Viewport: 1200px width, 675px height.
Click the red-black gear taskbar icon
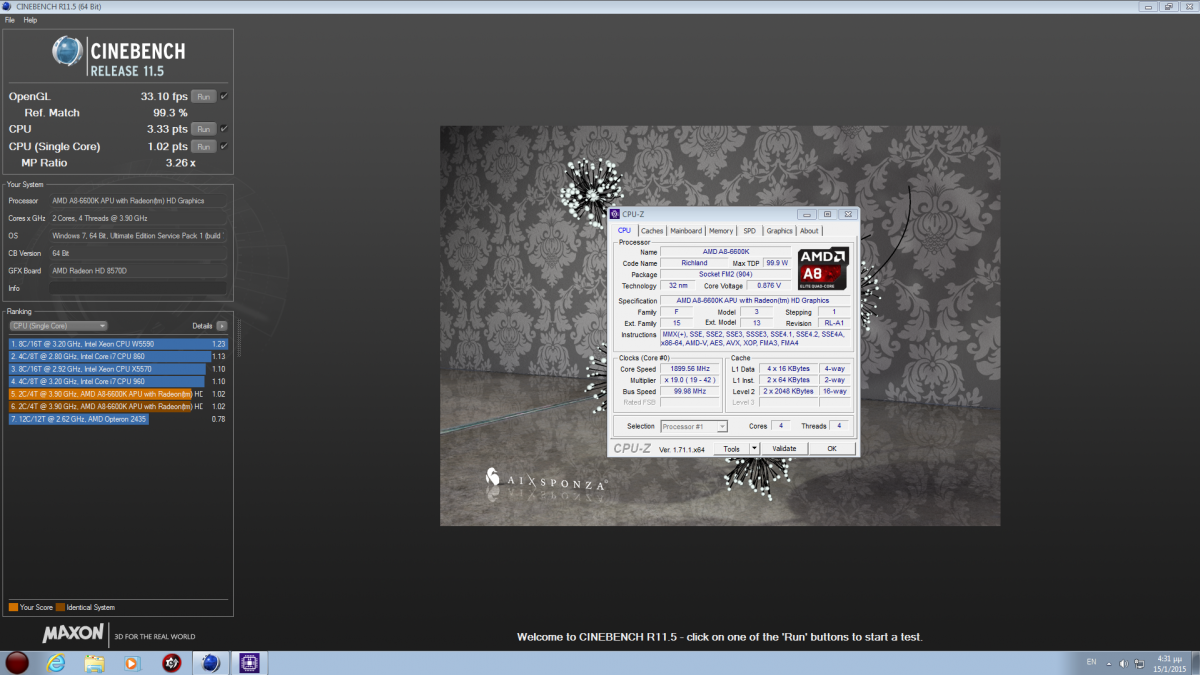coord(171,662)
